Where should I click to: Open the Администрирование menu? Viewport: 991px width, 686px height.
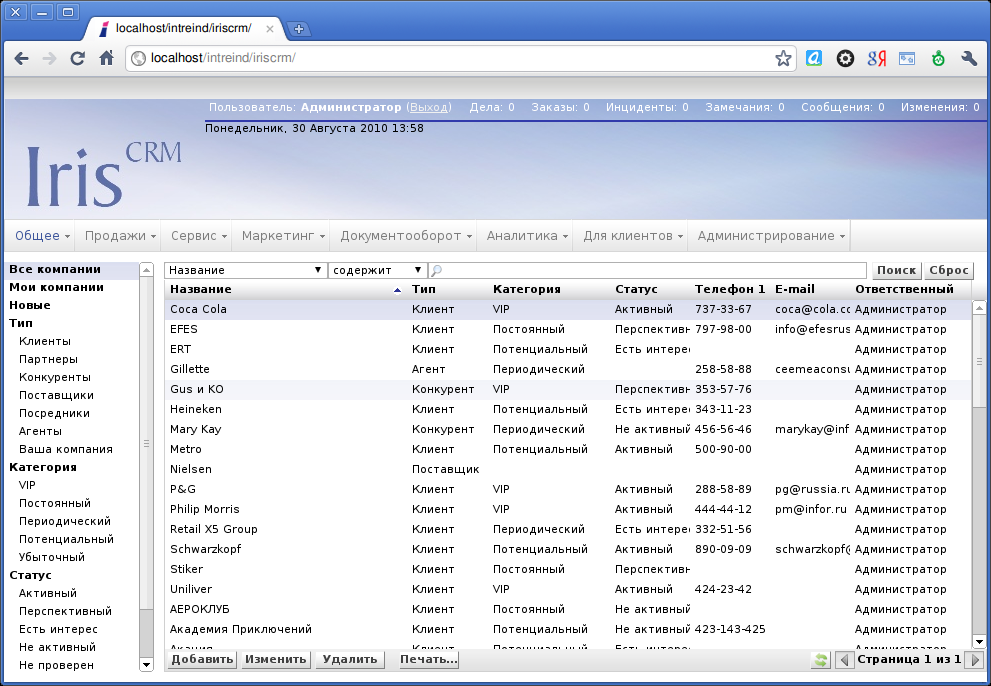tap(771, 236)
